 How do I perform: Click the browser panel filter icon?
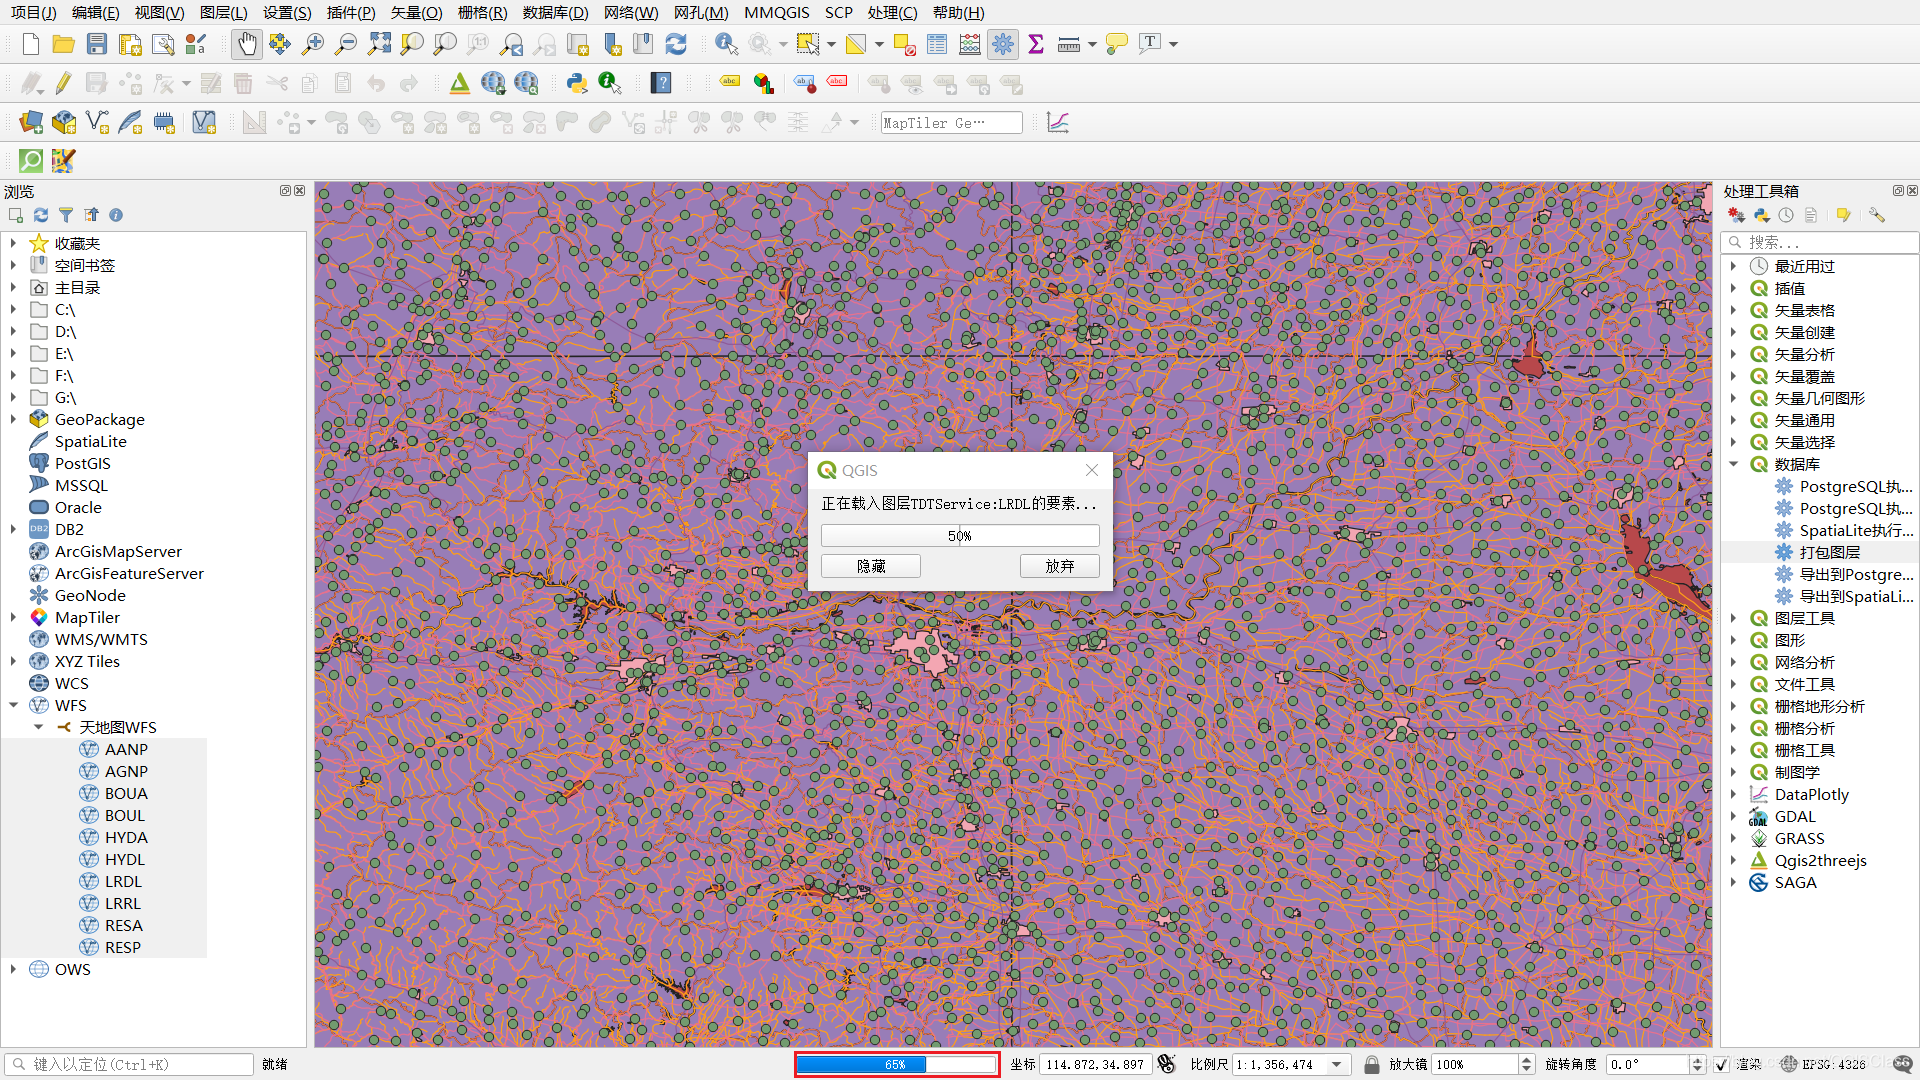pos(66,215)
